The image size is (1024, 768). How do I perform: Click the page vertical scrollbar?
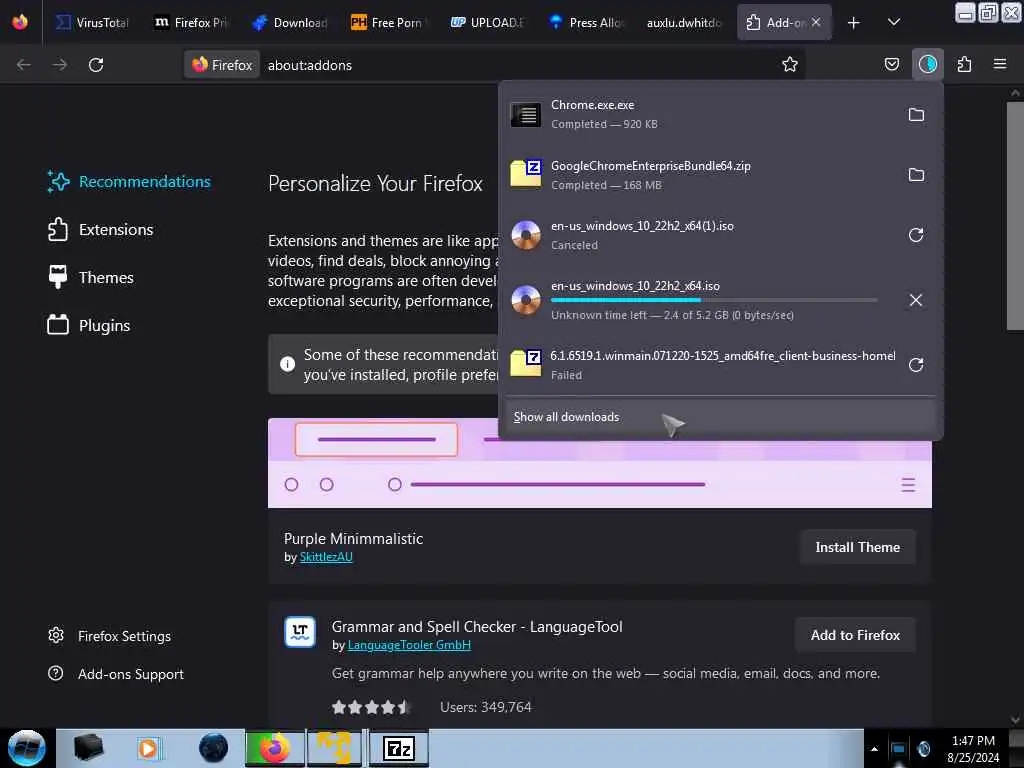(1014, 216)
